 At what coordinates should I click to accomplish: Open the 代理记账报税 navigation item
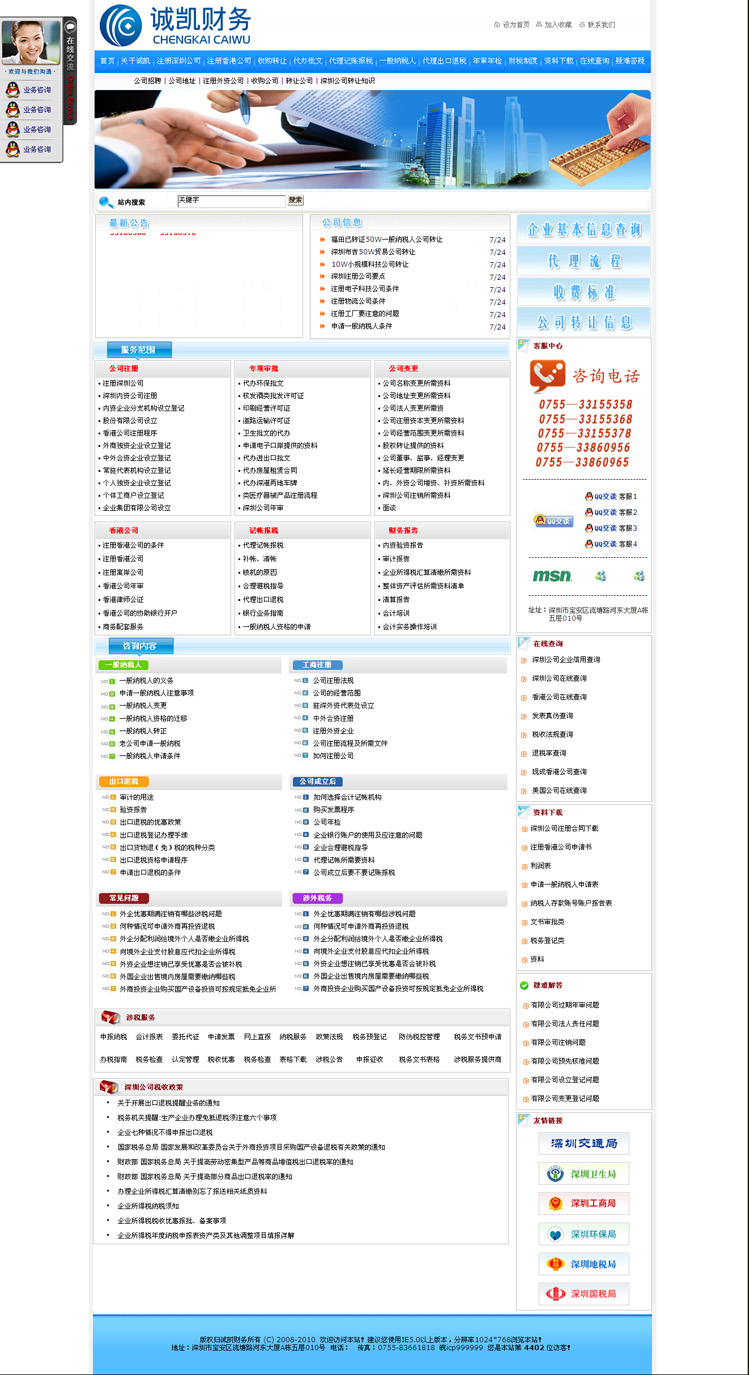pos(351,61)
